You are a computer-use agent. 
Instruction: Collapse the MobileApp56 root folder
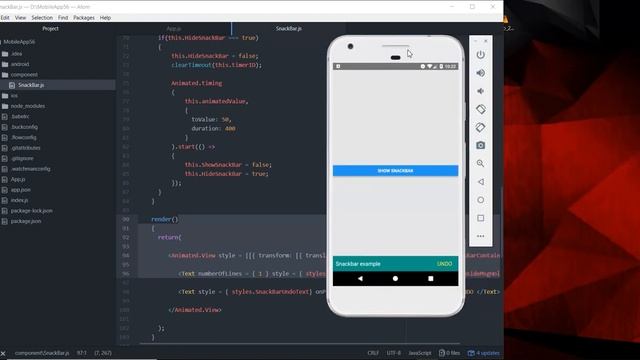pos(19,42)
